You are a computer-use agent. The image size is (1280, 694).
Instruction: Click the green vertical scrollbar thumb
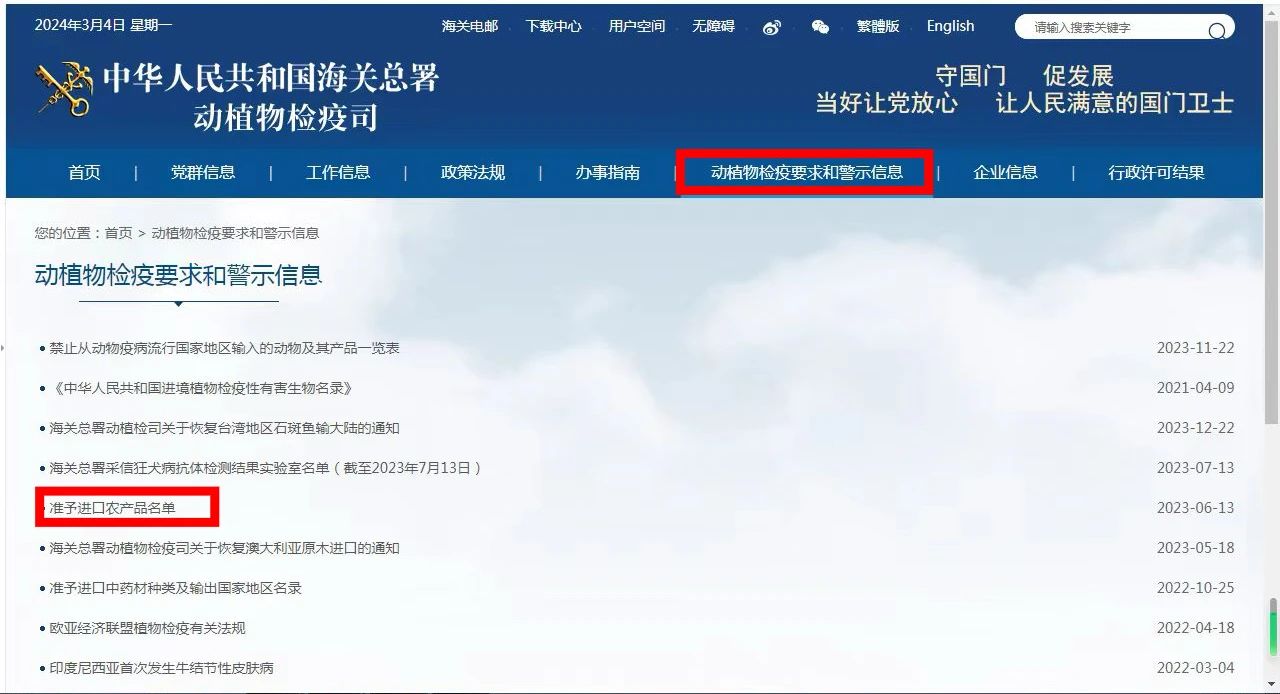(1272, 632)
